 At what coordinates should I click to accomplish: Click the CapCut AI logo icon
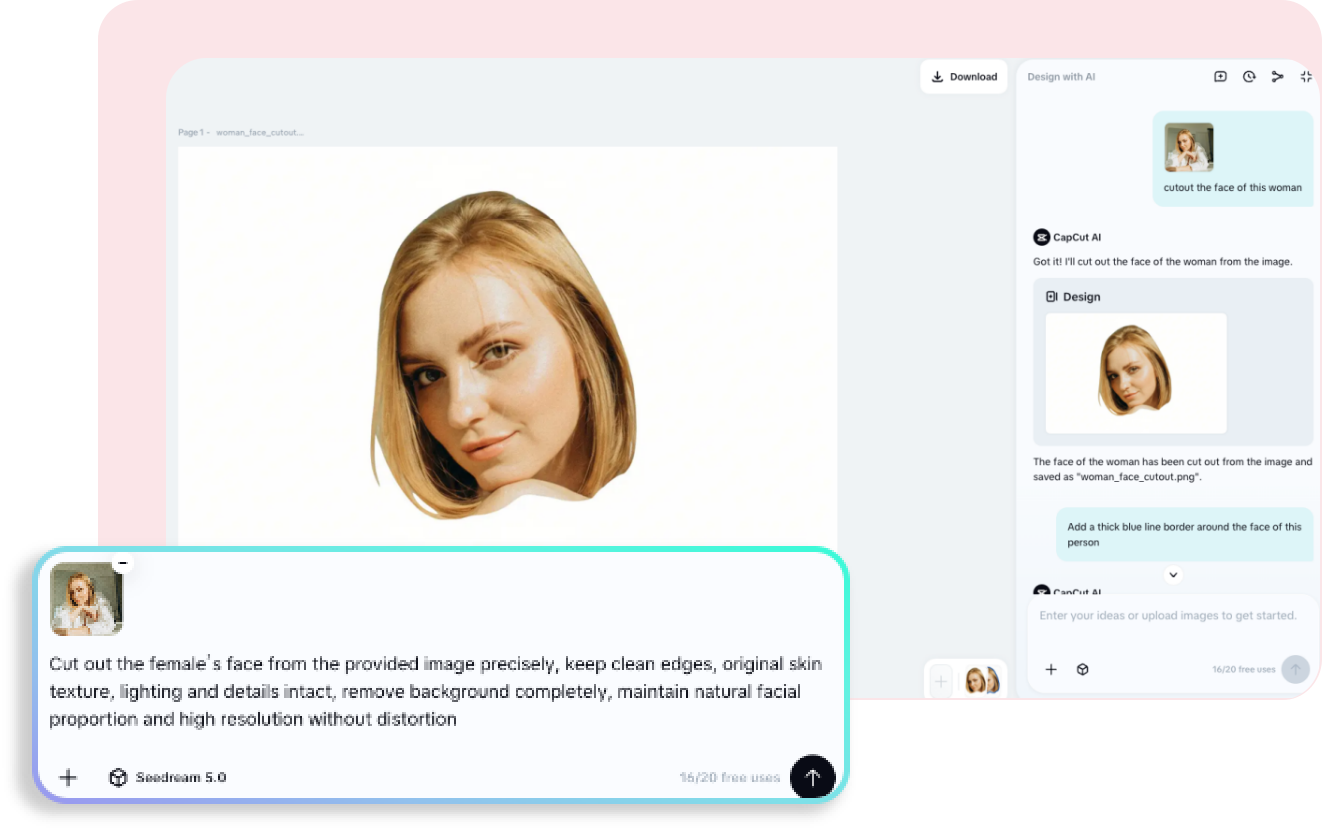click(1041, 237)
